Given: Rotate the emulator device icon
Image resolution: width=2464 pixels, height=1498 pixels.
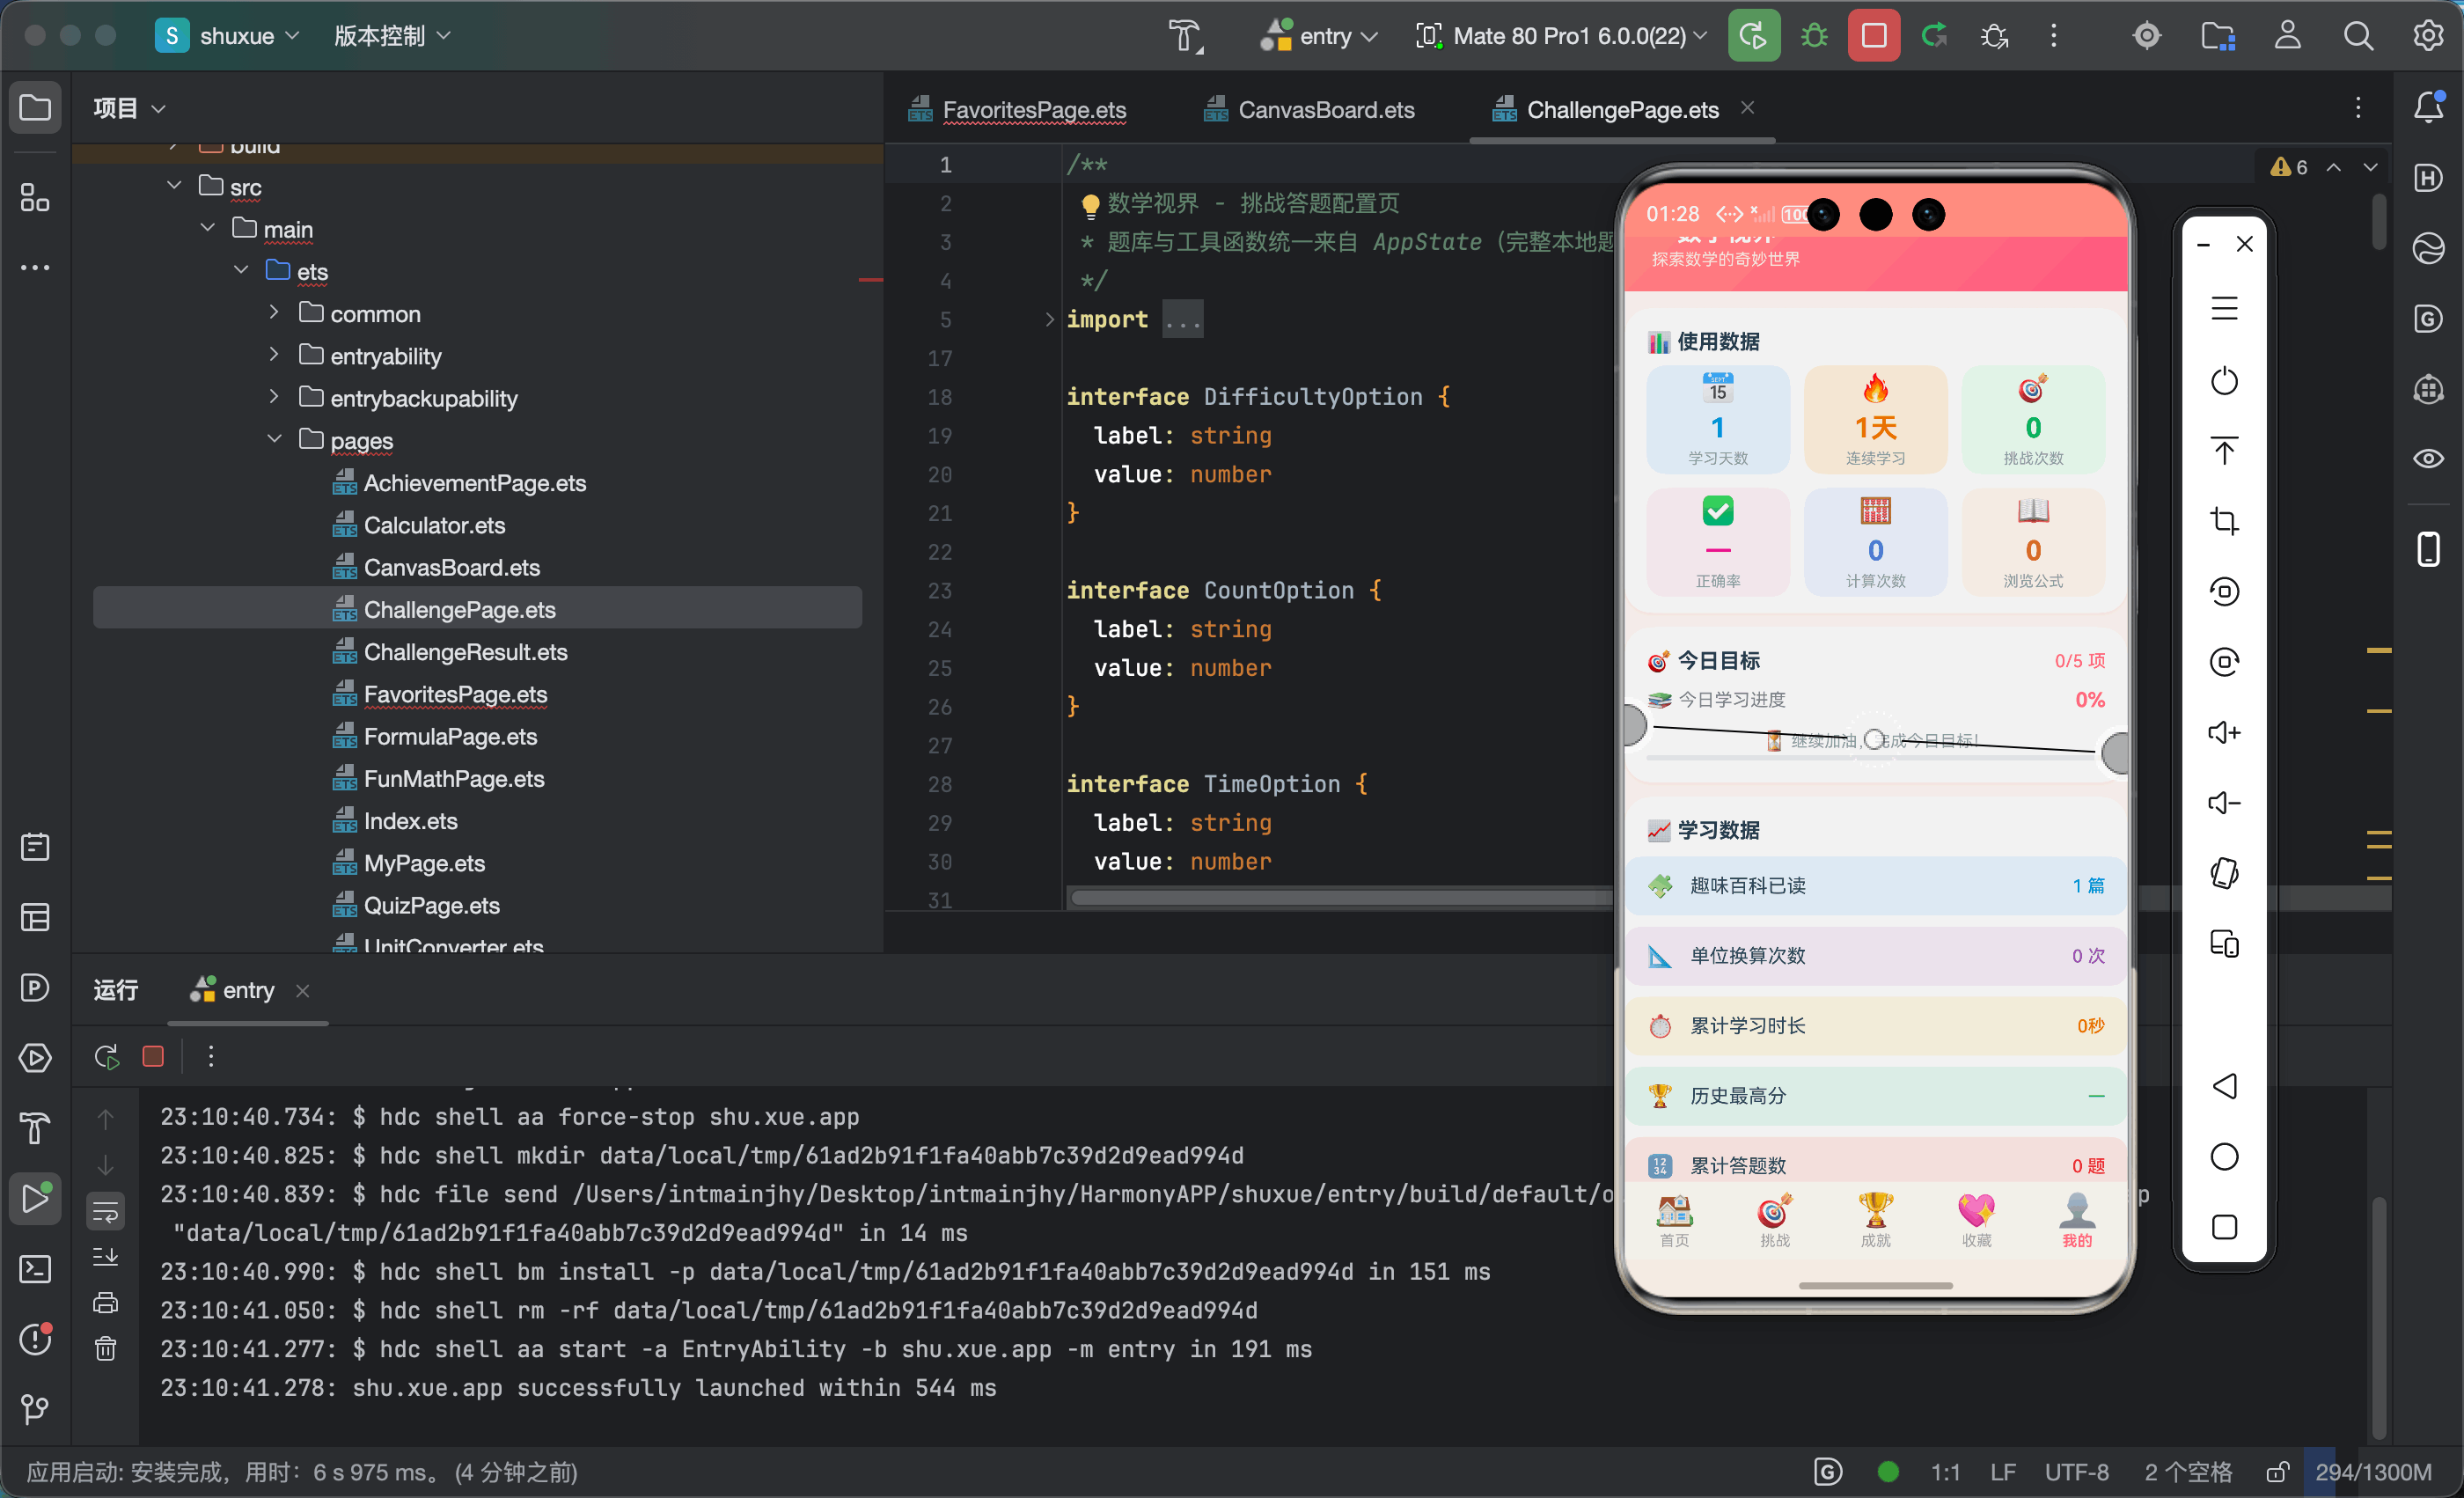Looking at the screenshot, I should coord(2224,872).
